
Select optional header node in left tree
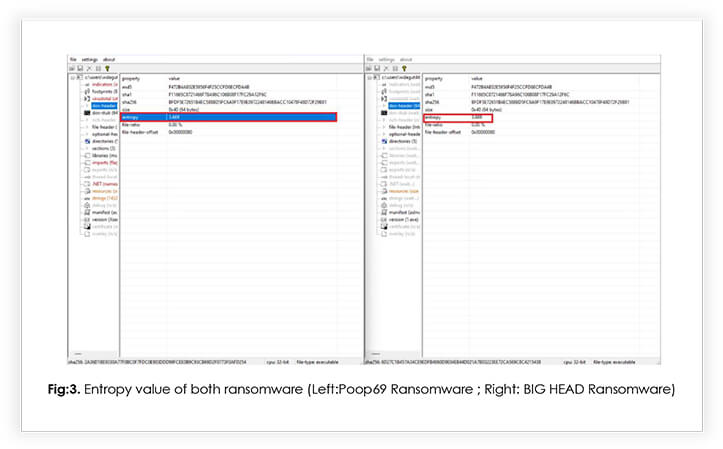pos(105,134)
